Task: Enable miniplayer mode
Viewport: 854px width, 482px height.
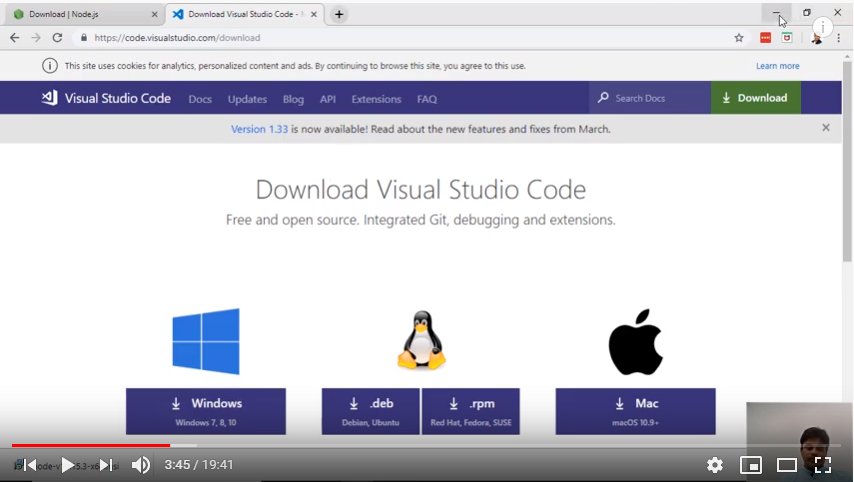Action: 750,465
